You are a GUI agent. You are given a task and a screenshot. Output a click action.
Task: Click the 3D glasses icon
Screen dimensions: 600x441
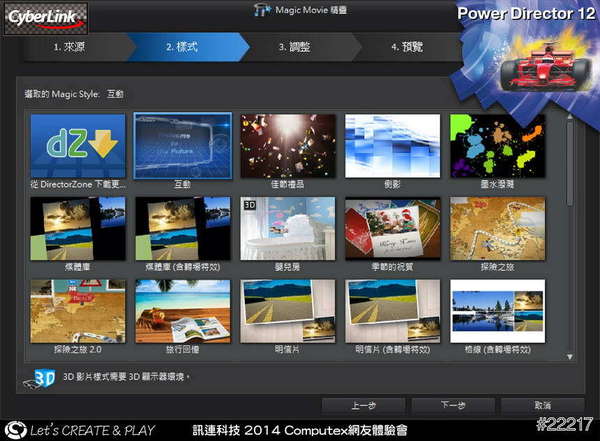coord(40,379)
